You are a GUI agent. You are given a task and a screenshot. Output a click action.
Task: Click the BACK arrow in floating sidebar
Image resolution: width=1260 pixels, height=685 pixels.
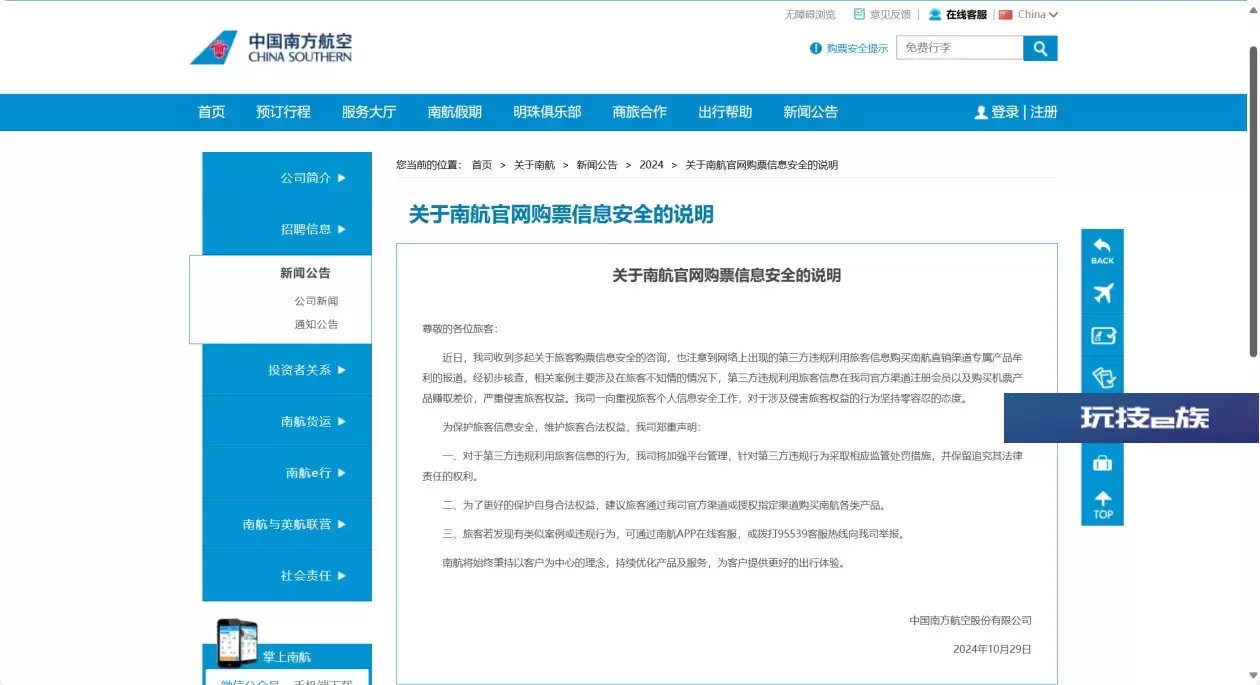tap(1102, 250)
